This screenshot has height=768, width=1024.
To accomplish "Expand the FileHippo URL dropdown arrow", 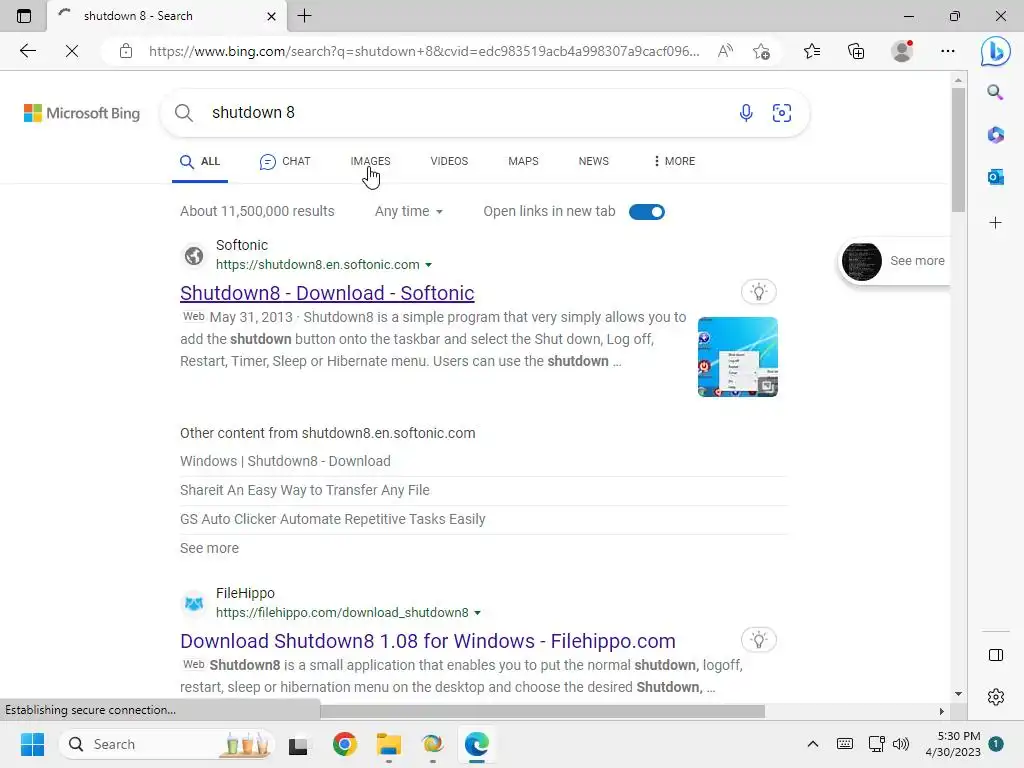I will click(x=477, y=613).
